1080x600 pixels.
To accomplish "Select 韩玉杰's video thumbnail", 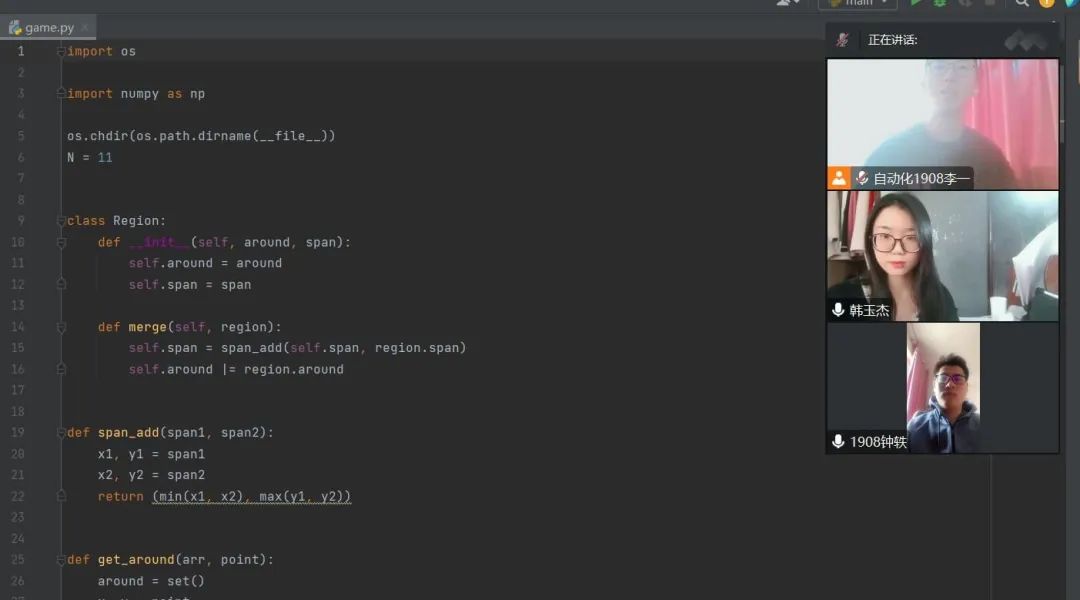I will coord(942,255).
